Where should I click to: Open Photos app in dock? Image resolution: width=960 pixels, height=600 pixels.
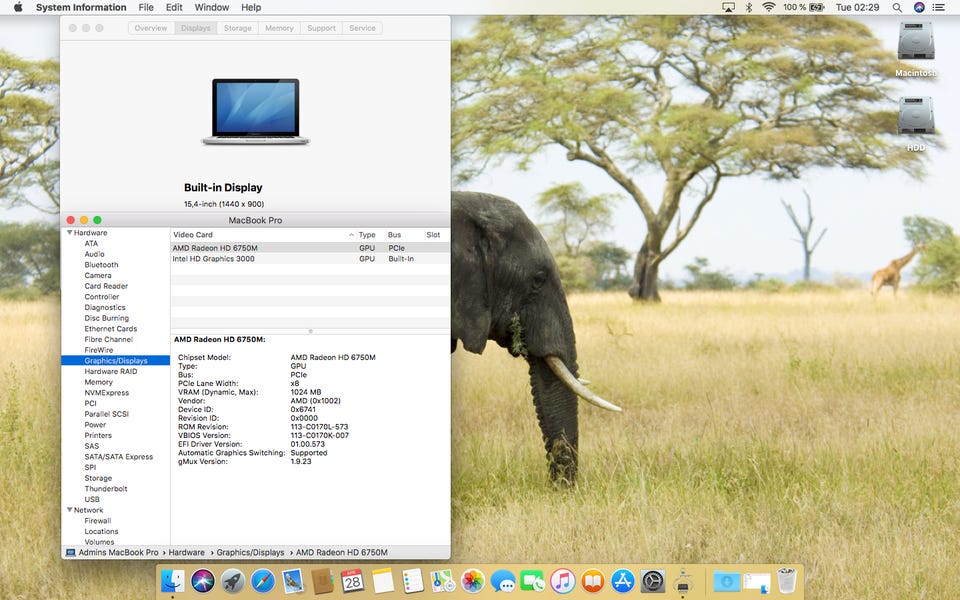473,581
